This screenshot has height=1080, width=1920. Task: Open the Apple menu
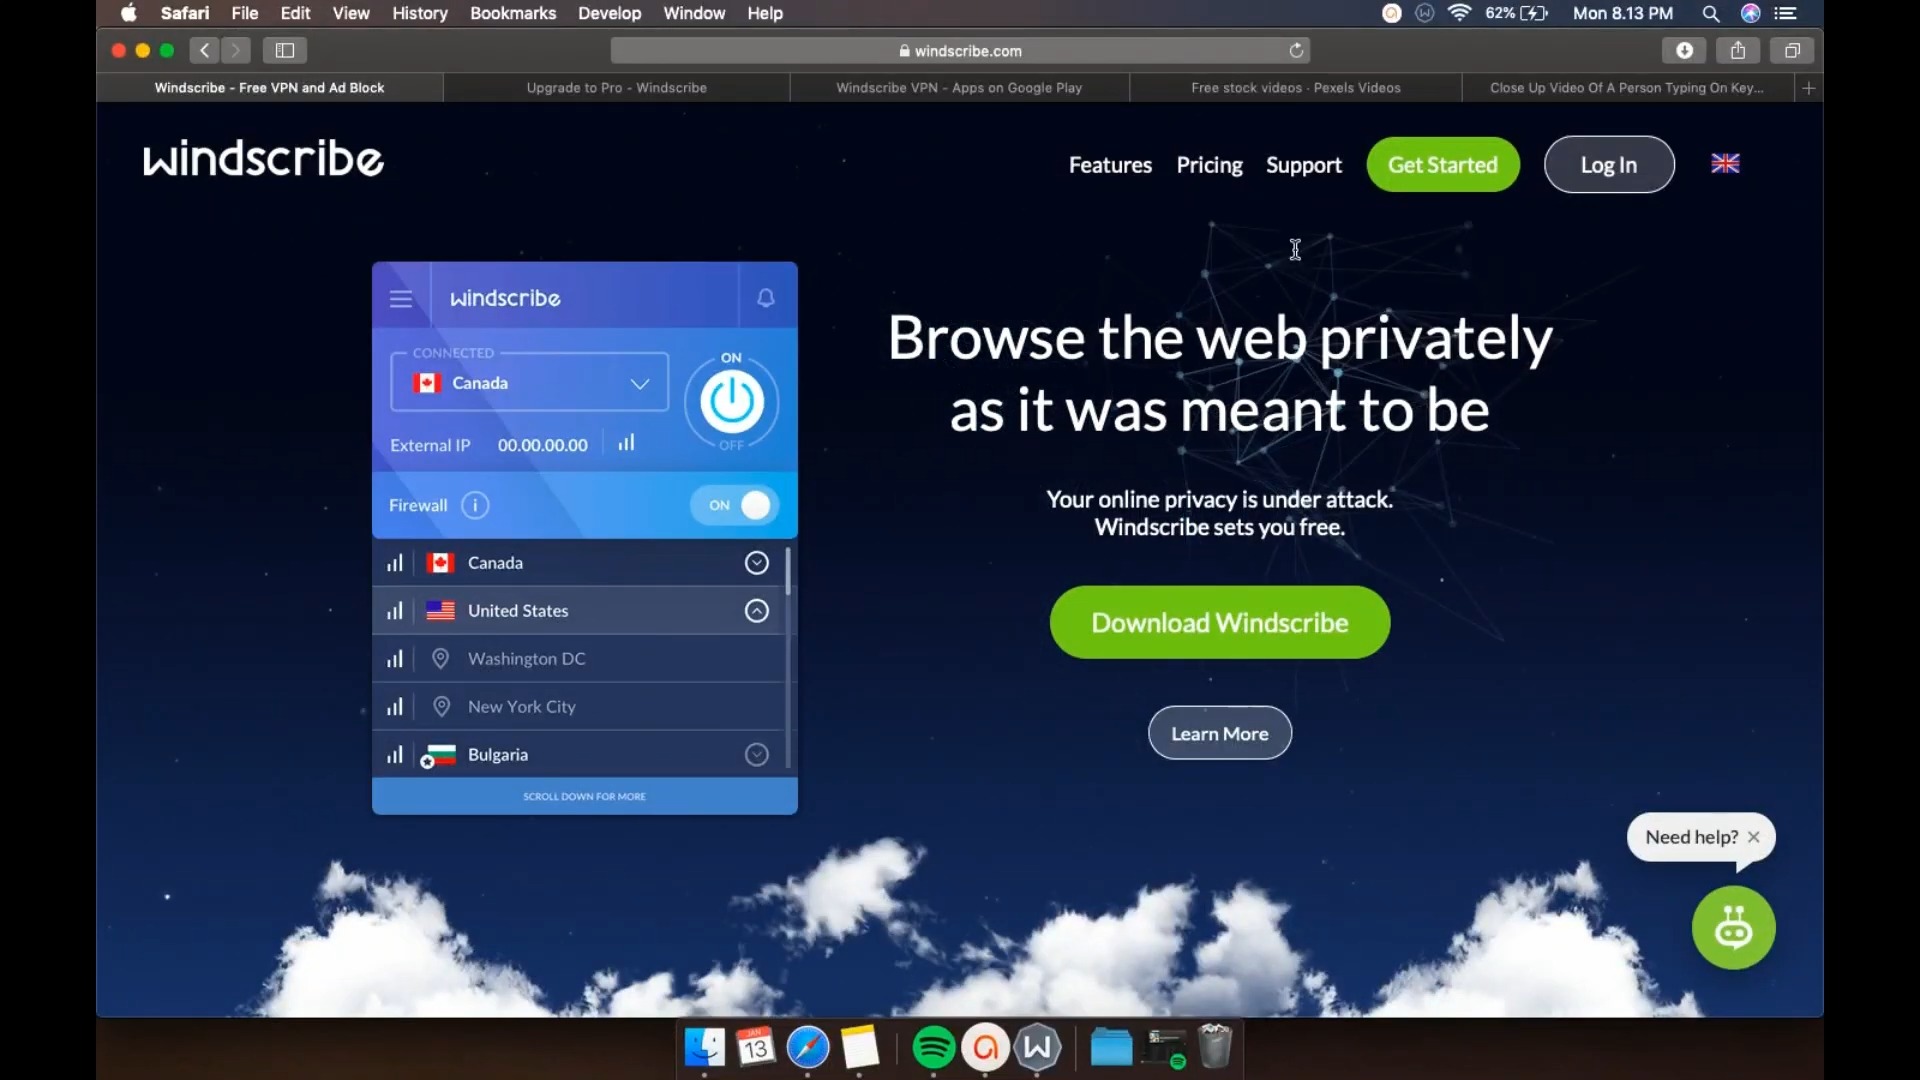(129, 13)
